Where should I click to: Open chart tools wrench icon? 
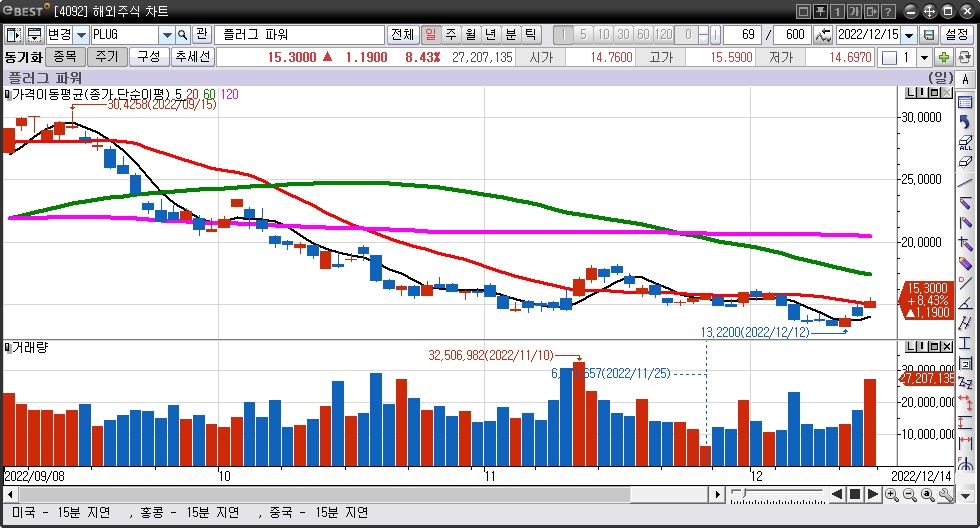(946, 495)
